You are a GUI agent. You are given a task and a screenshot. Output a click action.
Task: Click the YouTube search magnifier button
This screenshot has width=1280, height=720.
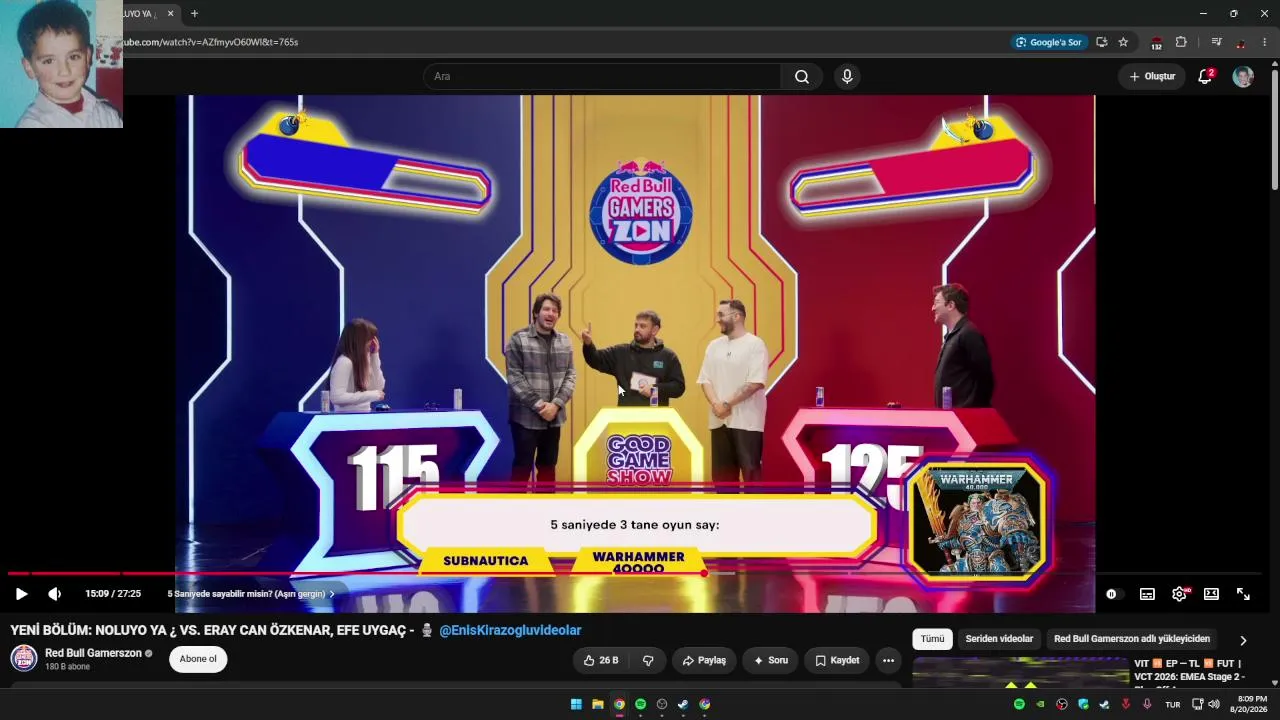click(x=802, y=76)
